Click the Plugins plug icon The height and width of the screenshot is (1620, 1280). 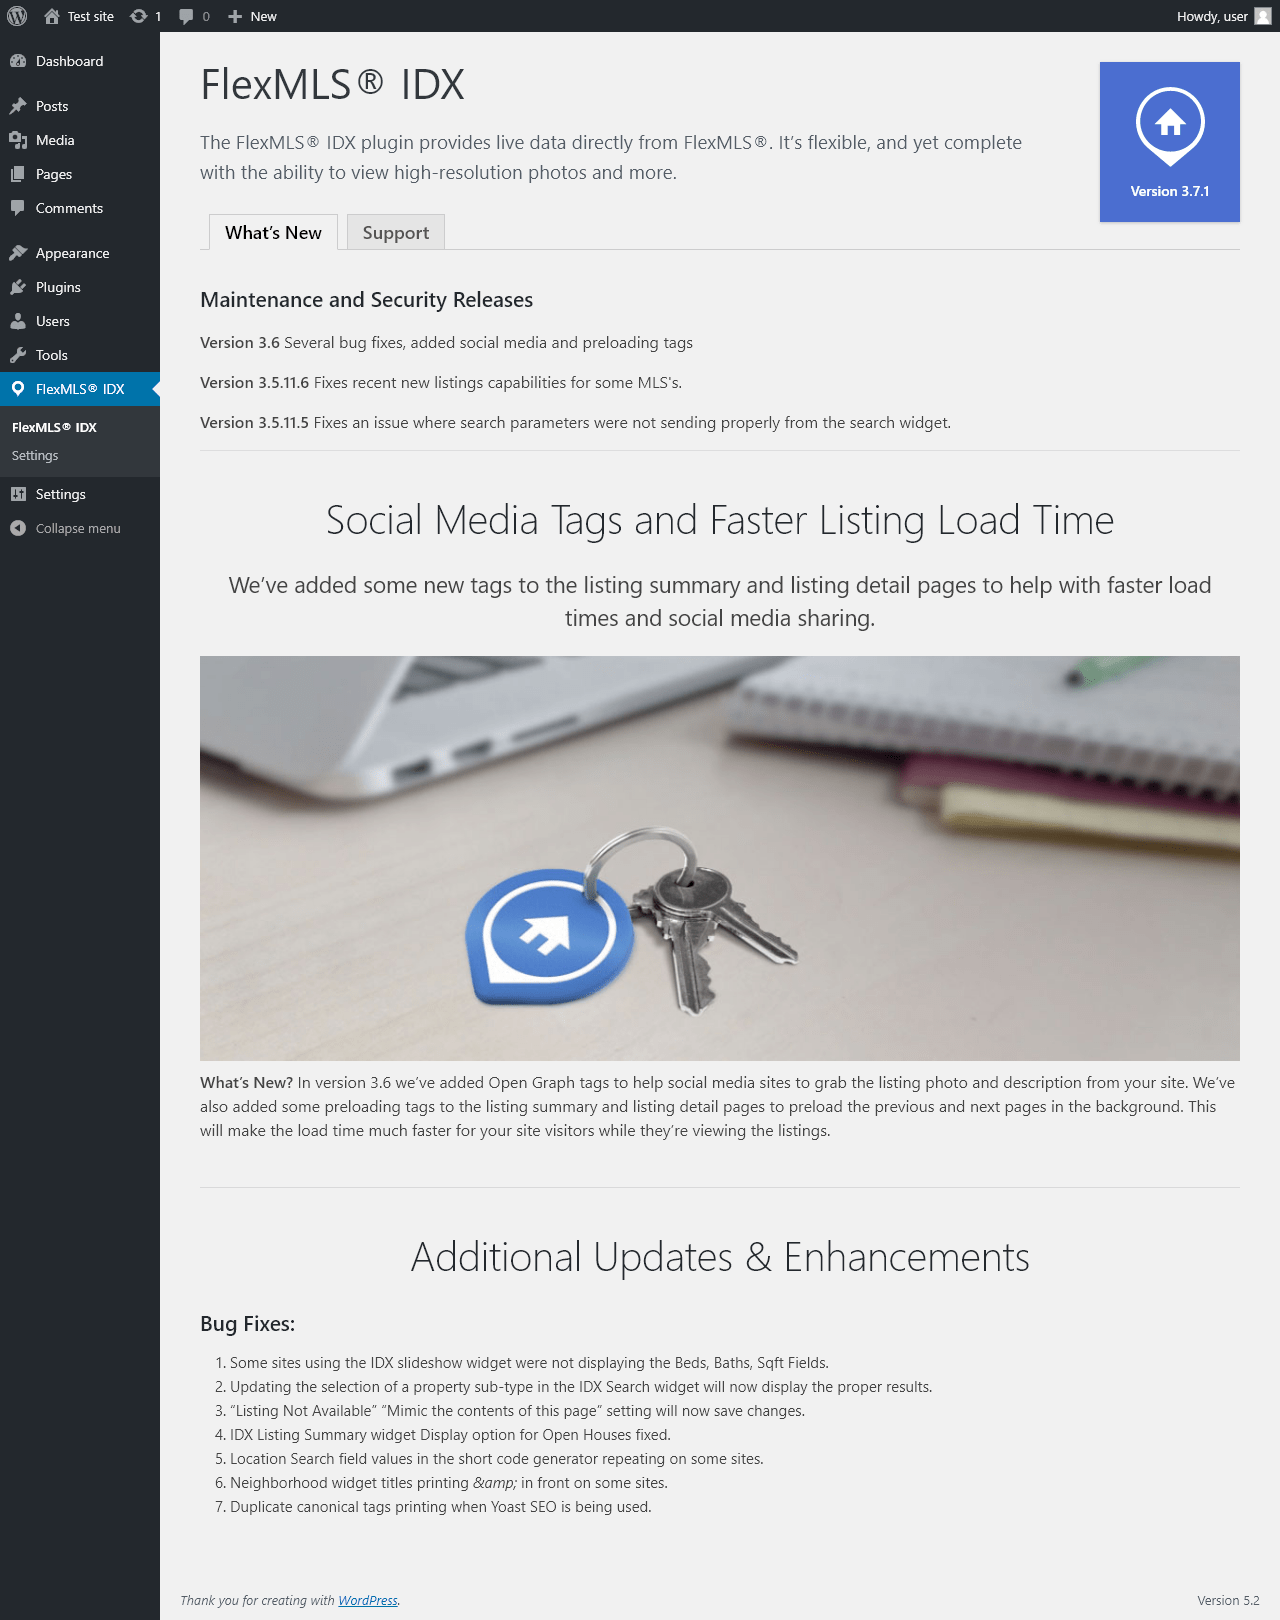18,287
